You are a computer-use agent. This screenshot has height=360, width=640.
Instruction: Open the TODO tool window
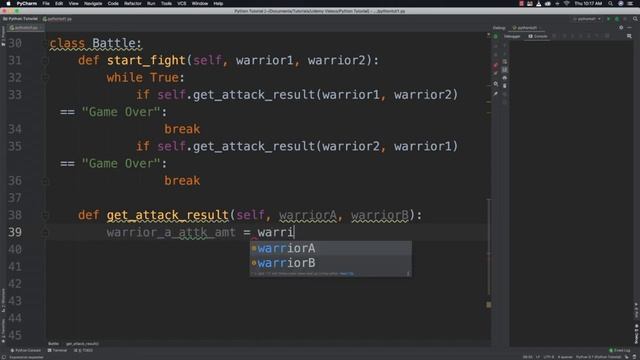83,350
